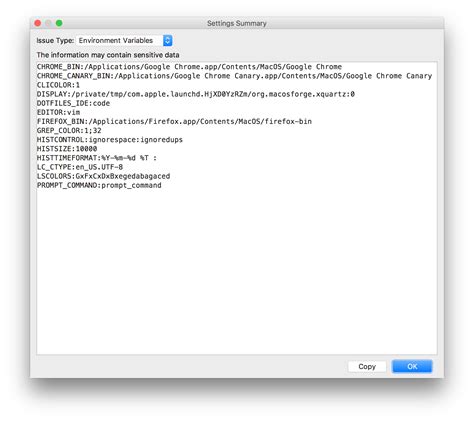This screenshot has width=474, height=421.
Task: Click the Issue Type label
Action: tap(55, 41)
